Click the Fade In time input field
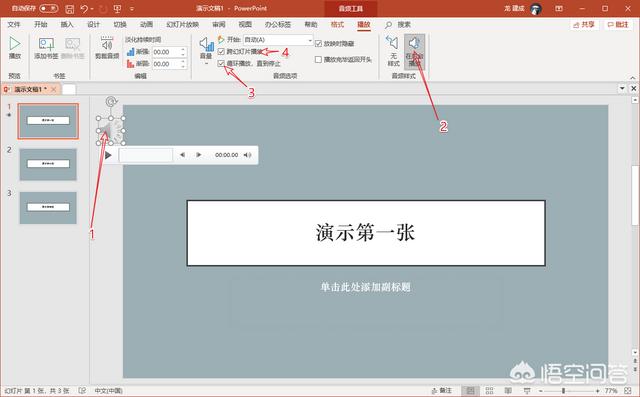Viewport: 640px width, 397px height. pos(167,52)
